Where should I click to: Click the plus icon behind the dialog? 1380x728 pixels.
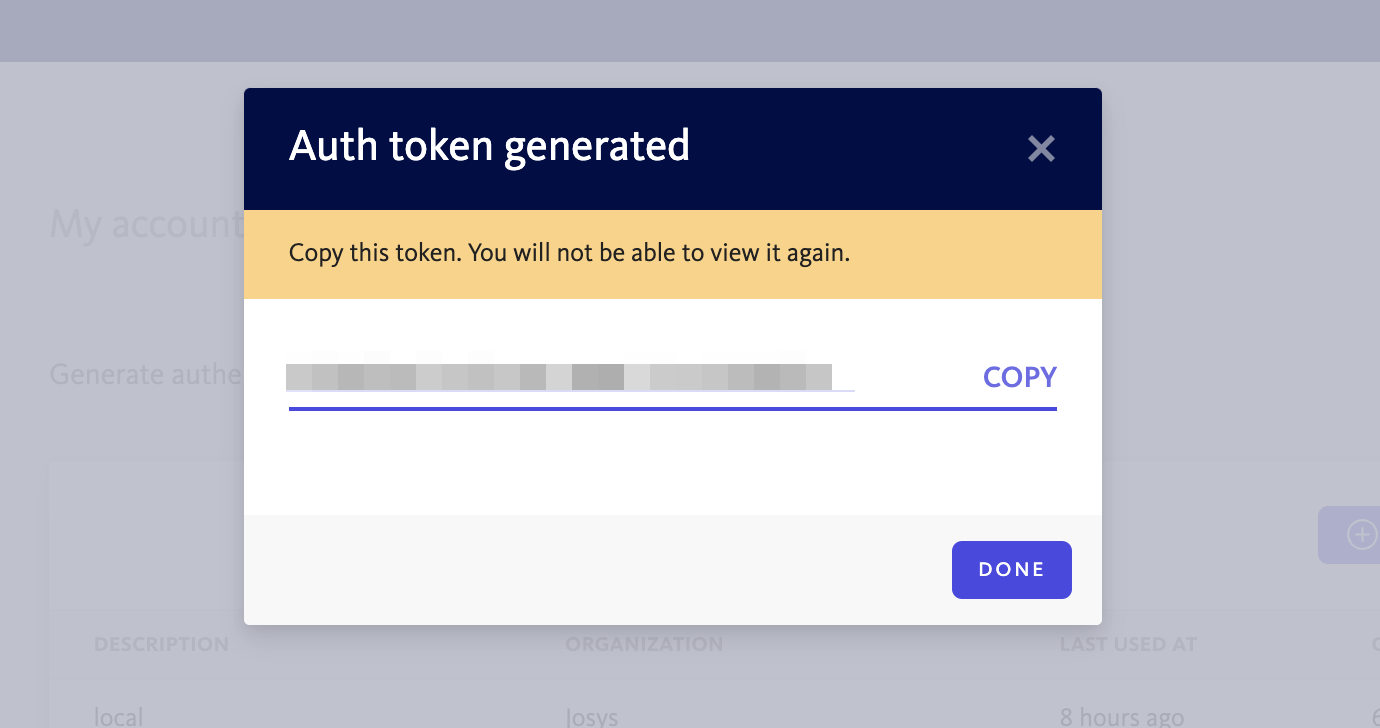(x=1361, y=535)
